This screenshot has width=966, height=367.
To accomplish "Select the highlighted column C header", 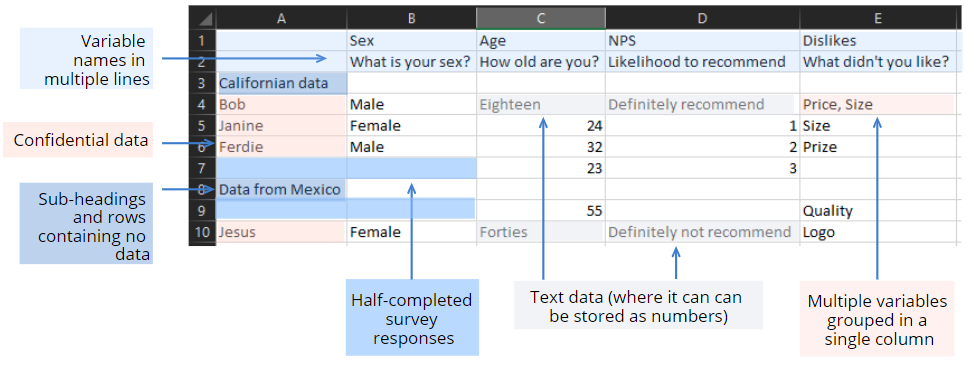I will (540, 19).
